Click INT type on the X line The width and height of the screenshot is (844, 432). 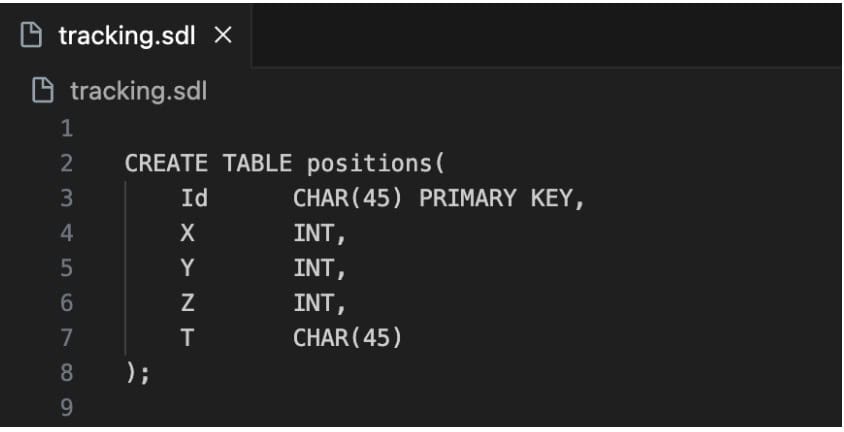(x=314, y=233)
